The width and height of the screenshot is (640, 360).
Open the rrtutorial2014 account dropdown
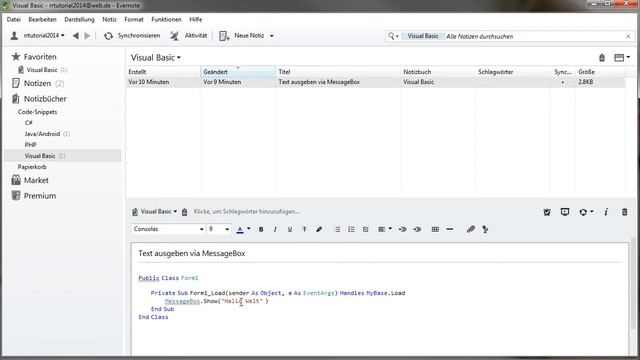click(x=38, y=36)
